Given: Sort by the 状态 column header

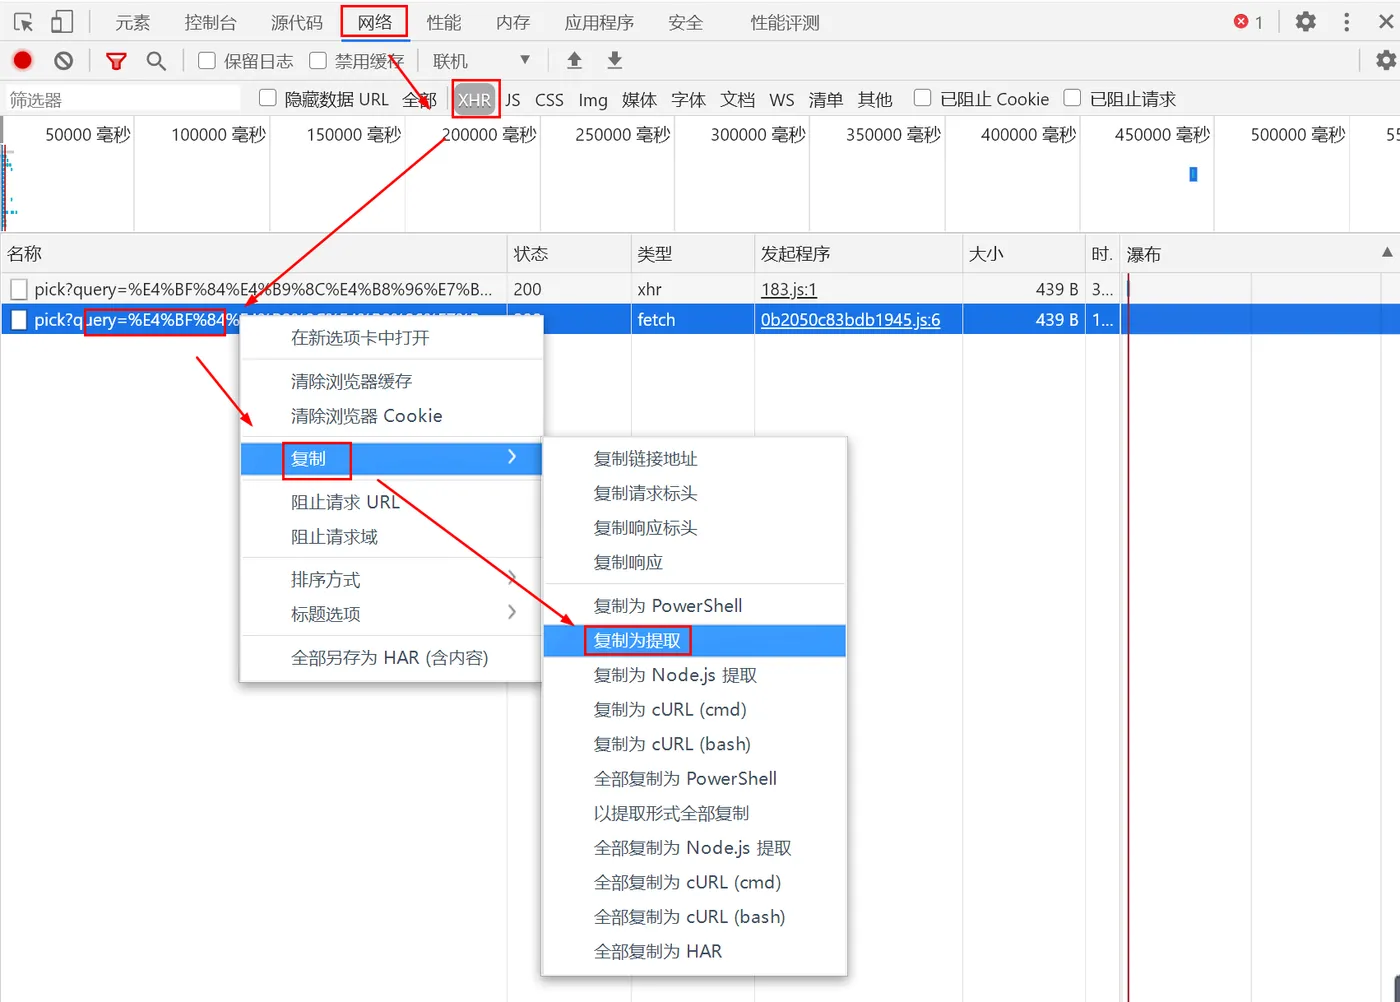Looking at the screenshot, I should (x=569, y=254).
